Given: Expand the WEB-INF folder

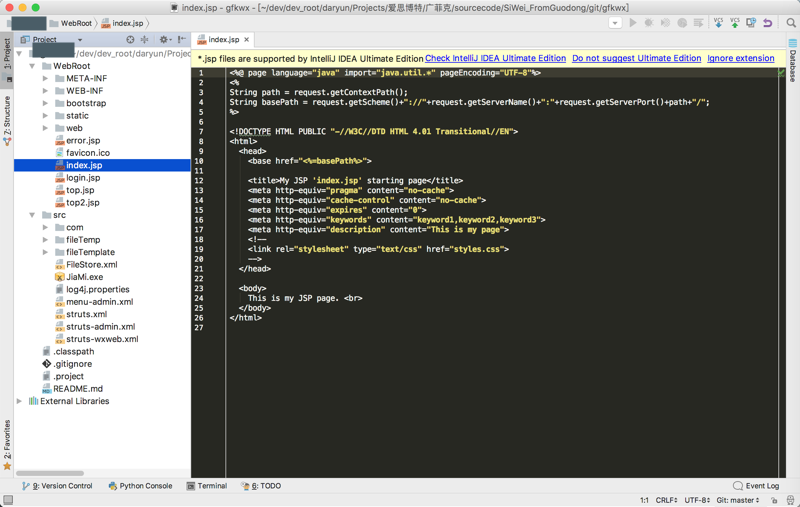Looking at the screenshot, I should pos(45,91).
